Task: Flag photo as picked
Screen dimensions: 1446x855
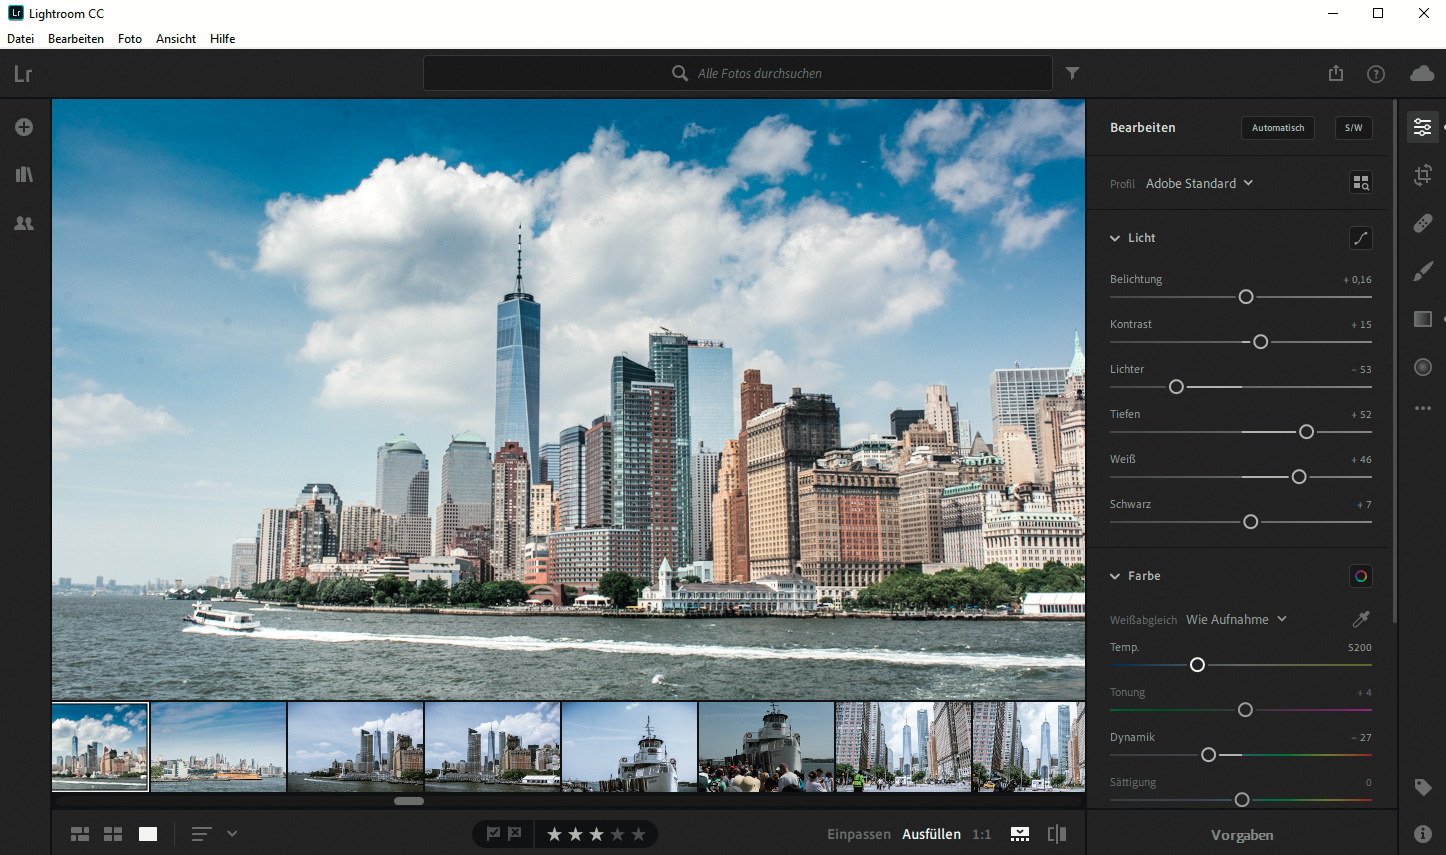Action: tap(493, 834)
